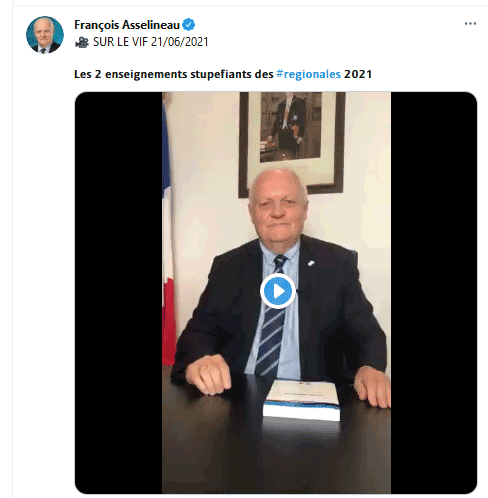Click the speaker's face in the video
488x498 pixels.
(x=278, y=207)
